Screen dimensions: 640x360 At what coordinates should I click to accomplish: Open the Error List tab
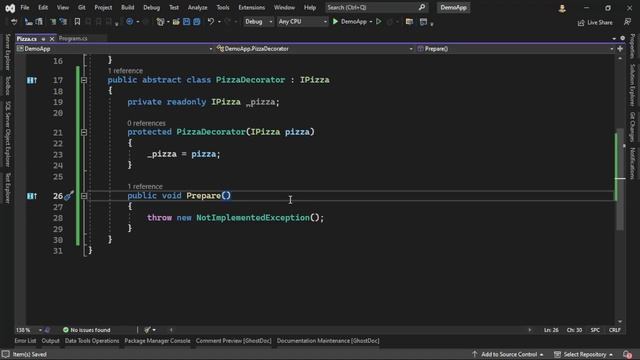25,341
